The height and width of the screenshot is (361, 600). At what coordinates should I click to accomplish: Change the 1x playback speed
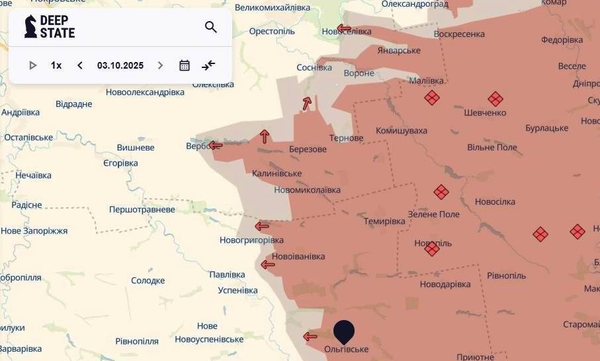[x=56, y=65]
